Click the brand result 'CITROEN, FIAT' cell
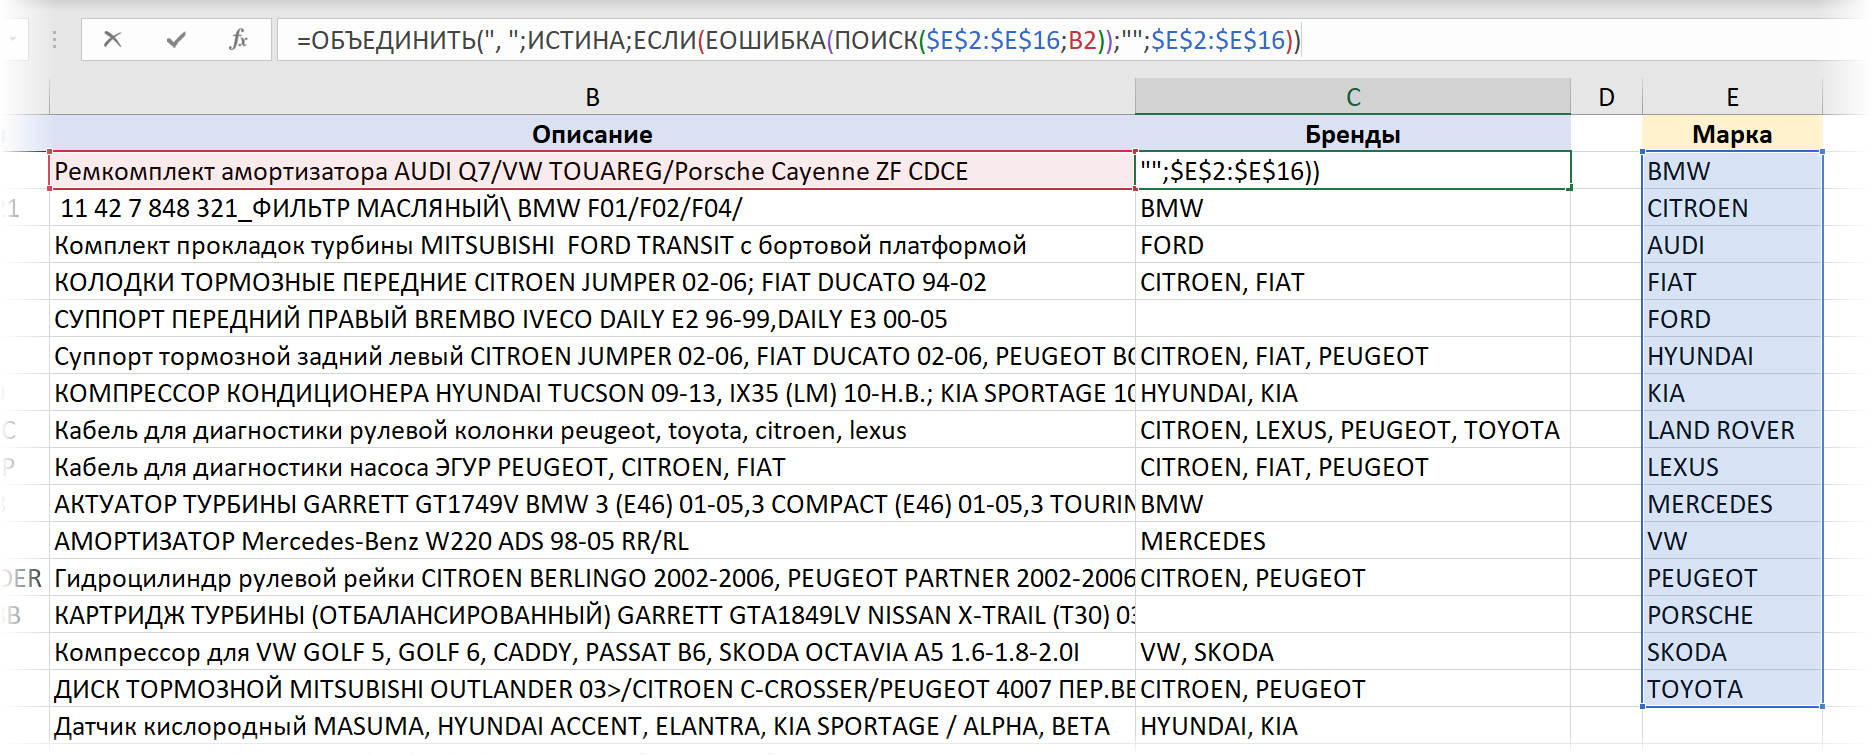This screenshot has height=755, width=1871. 1353,282
